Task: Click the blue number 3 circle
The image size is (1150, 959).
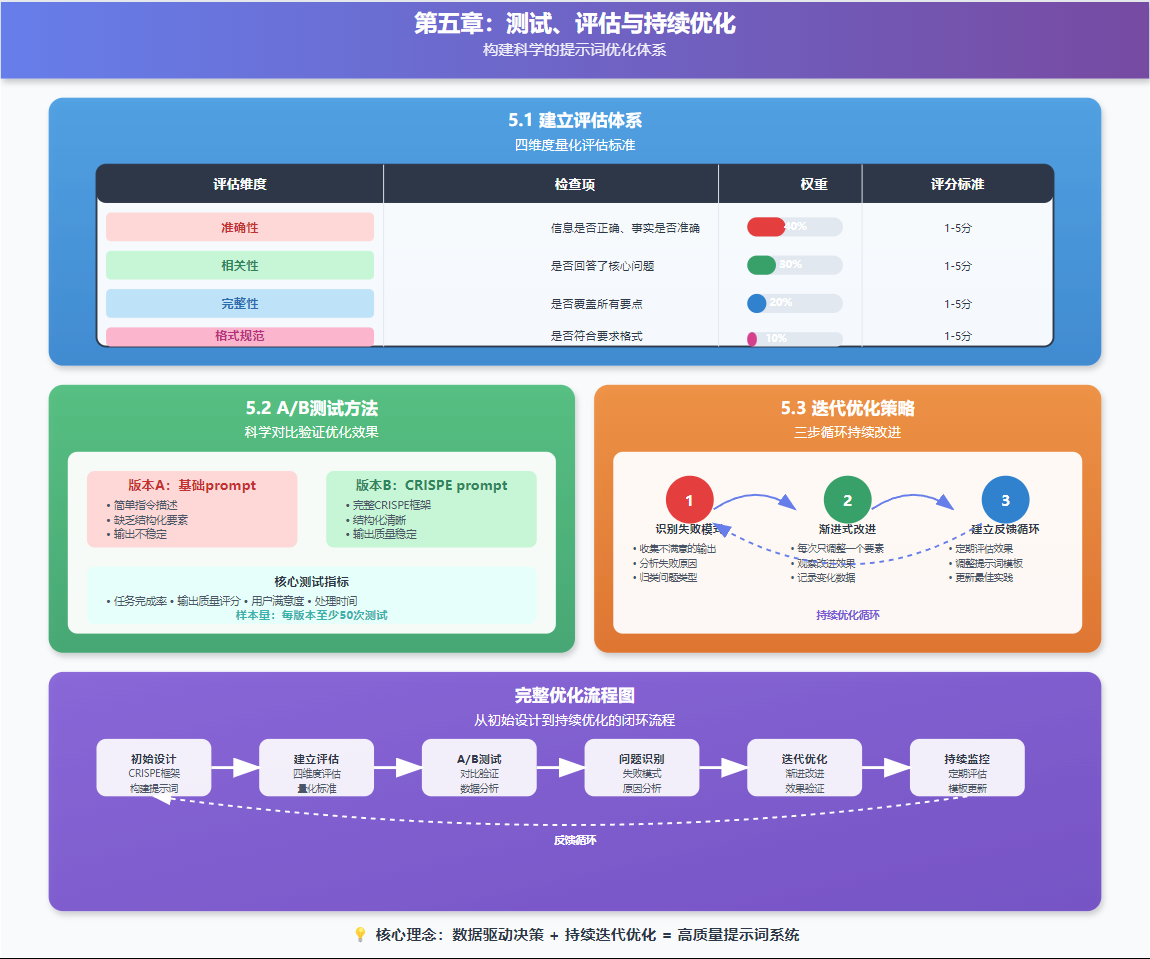Action: (1005, 501)
